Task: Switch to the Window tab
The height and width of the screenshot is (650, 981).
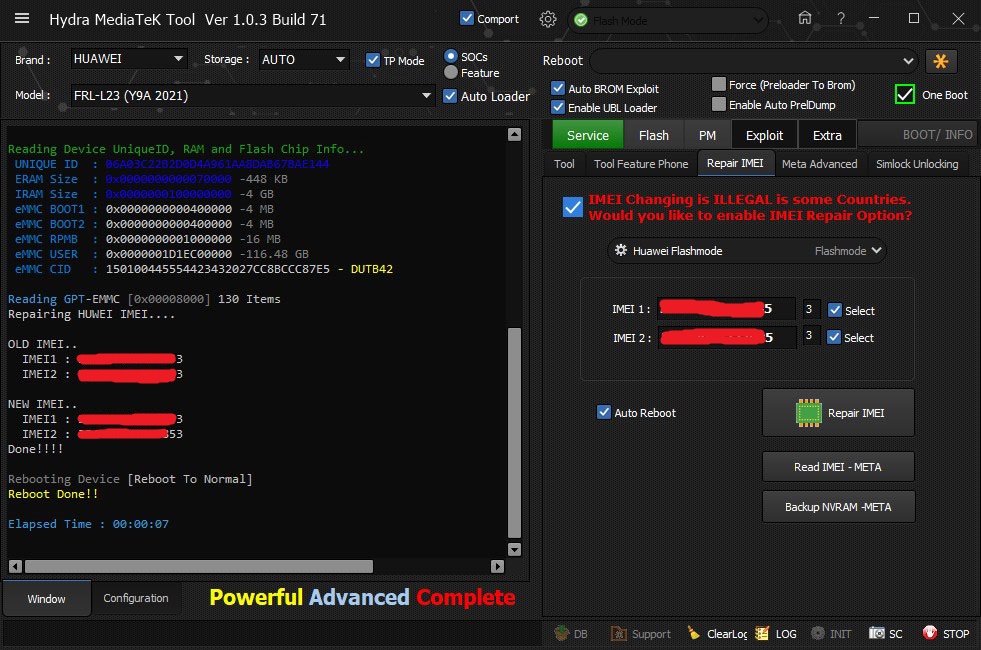Action: (47, 599)
